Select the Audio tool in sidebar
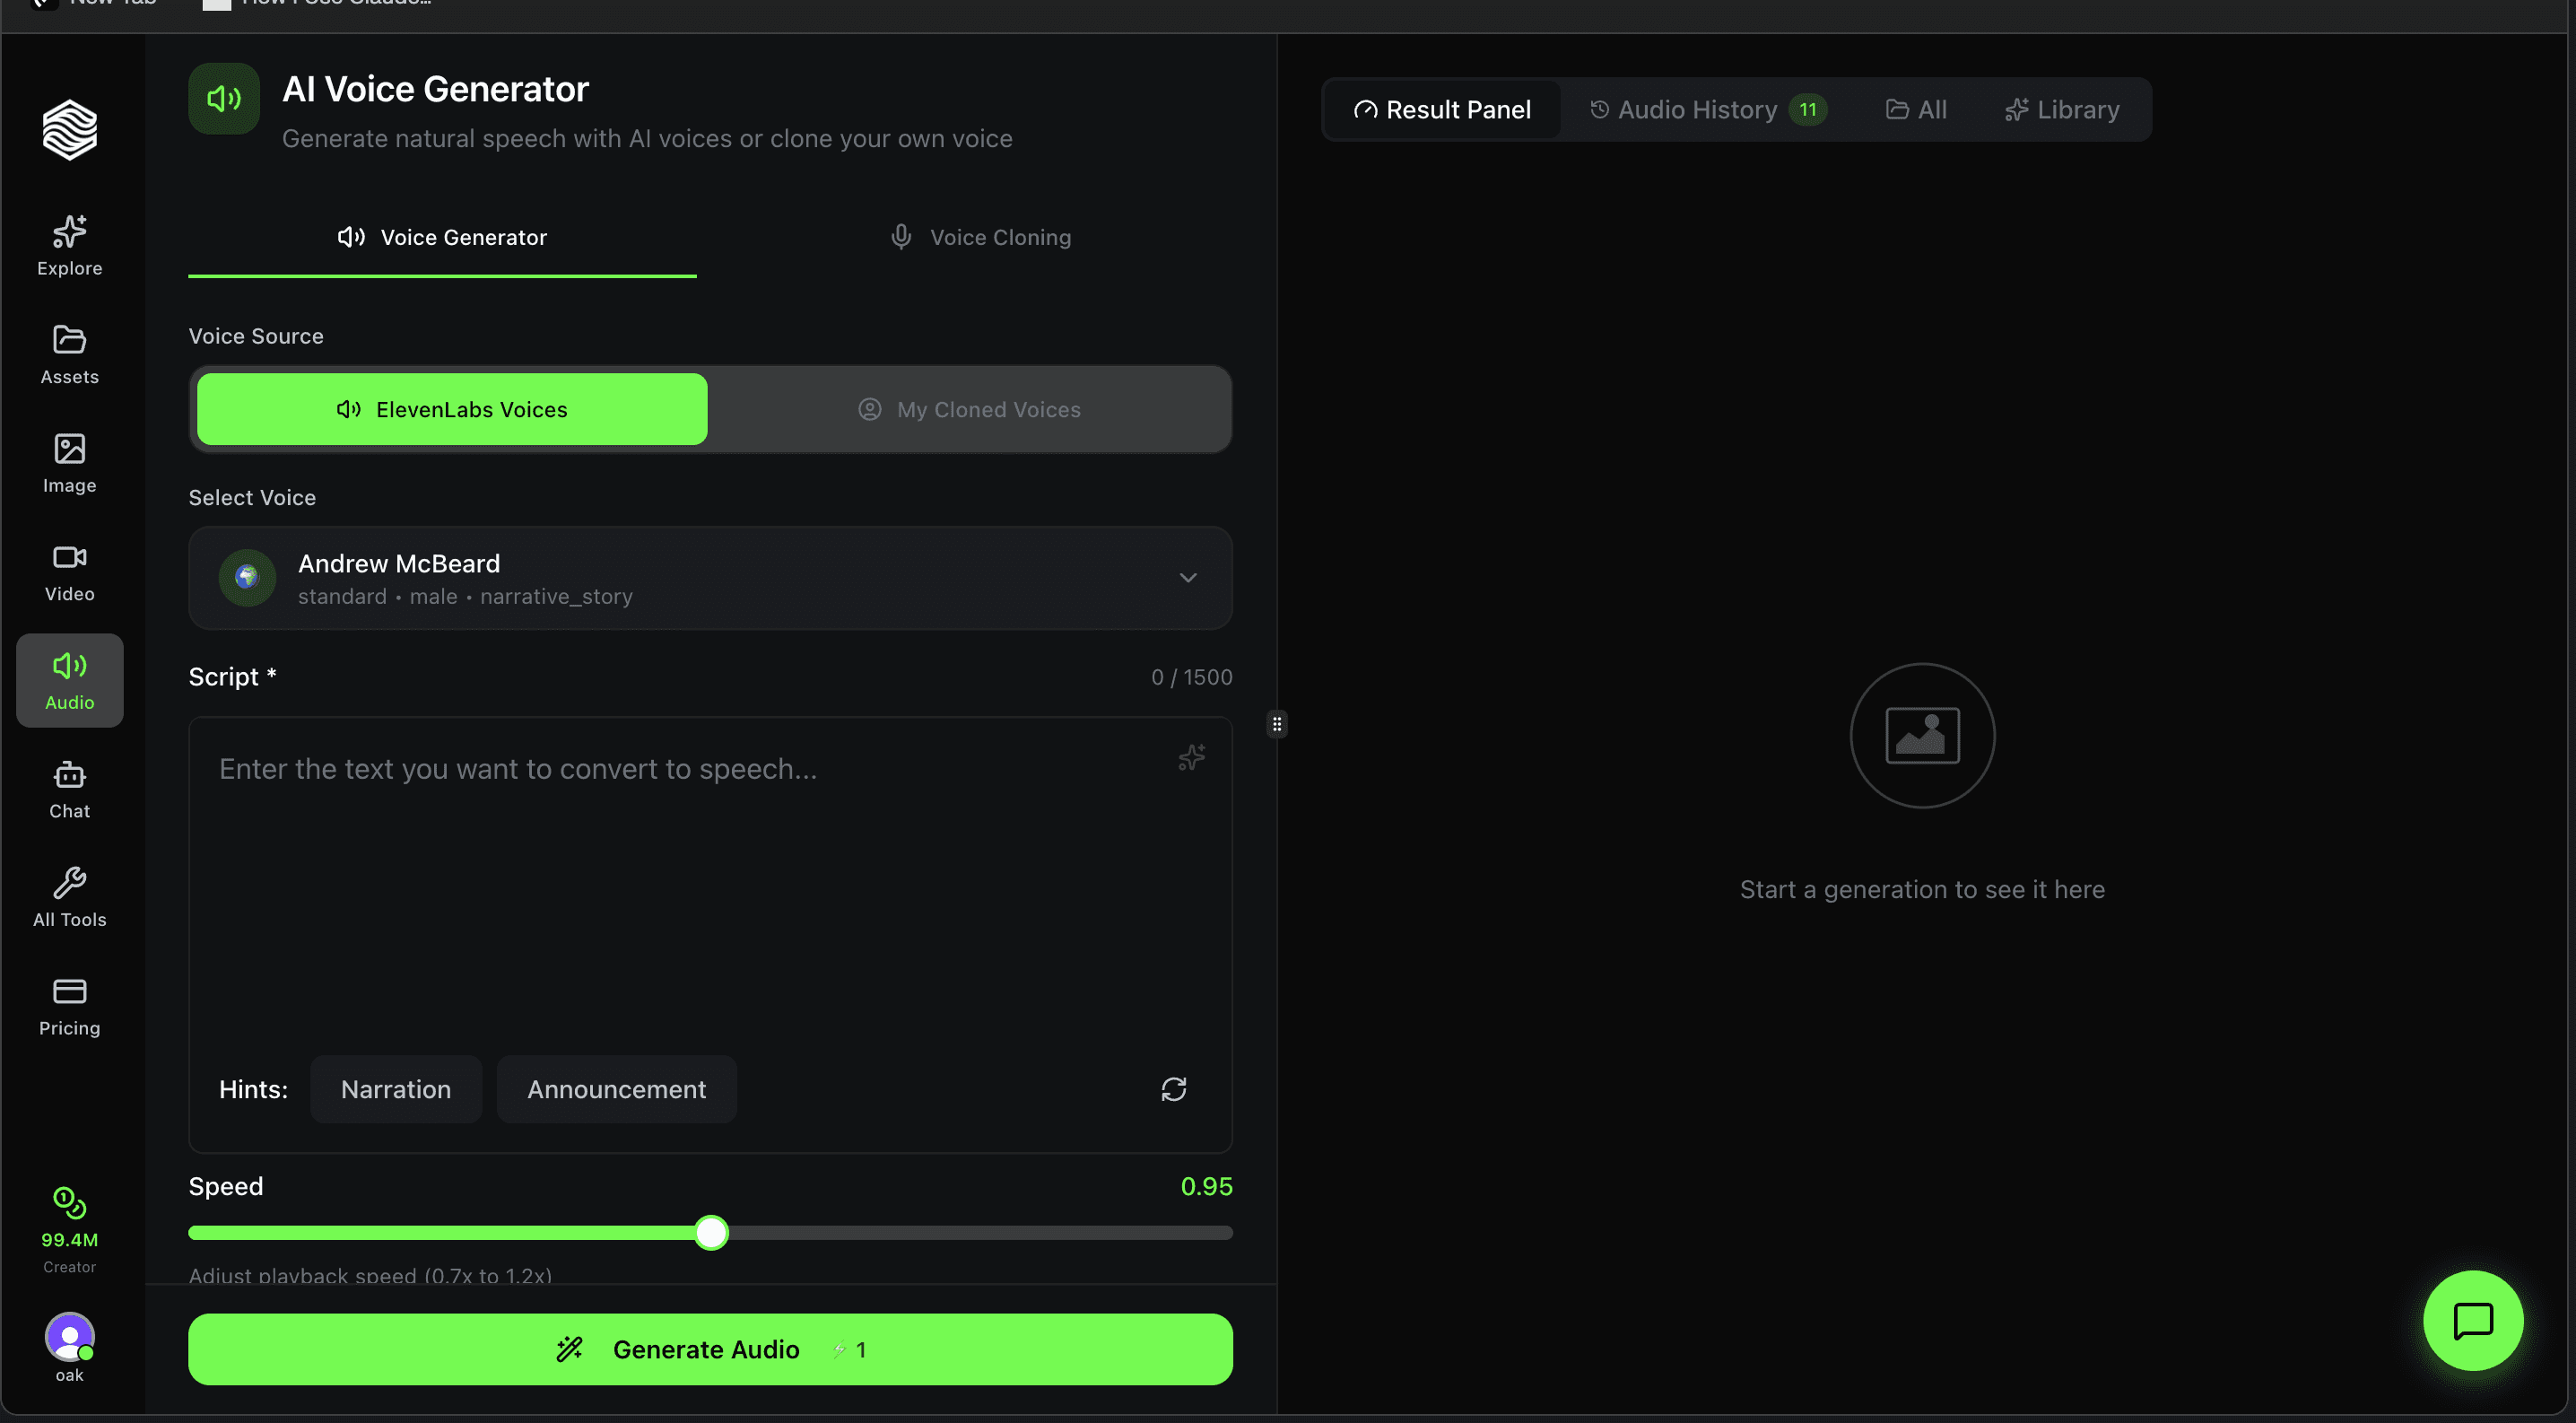 69,679
